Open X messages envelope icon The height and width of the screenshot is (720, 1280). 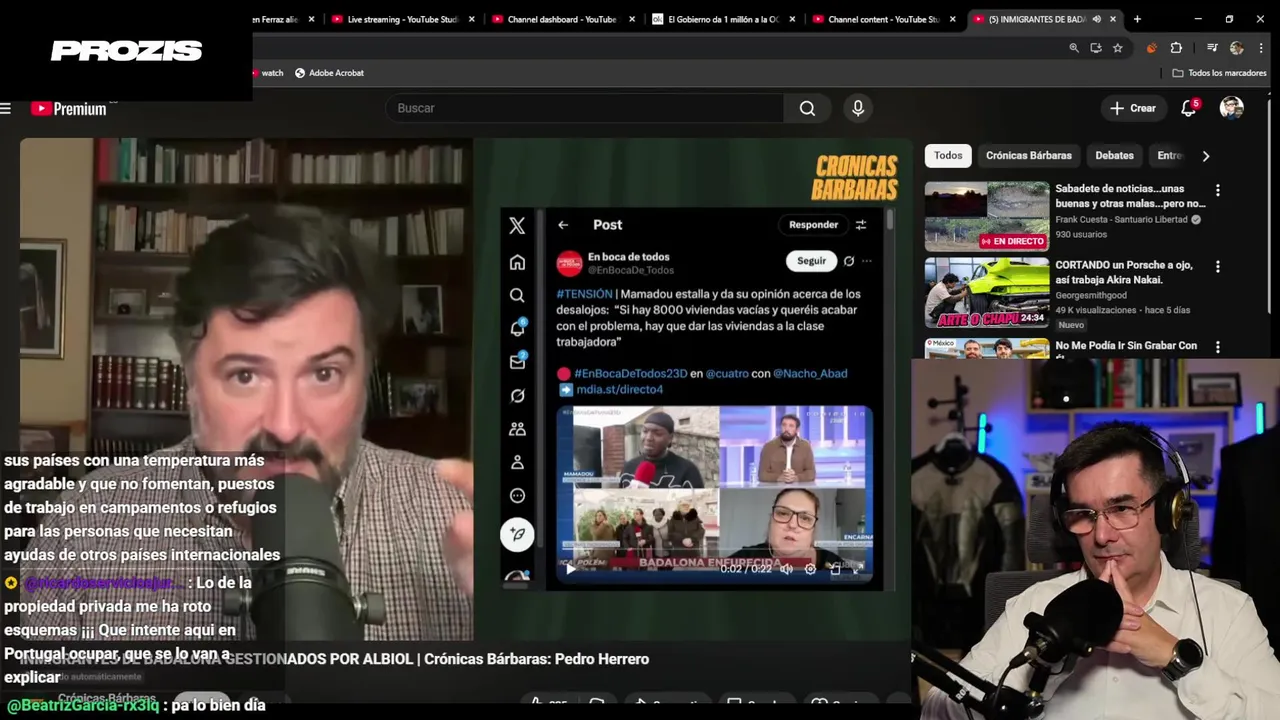point(517,362)
